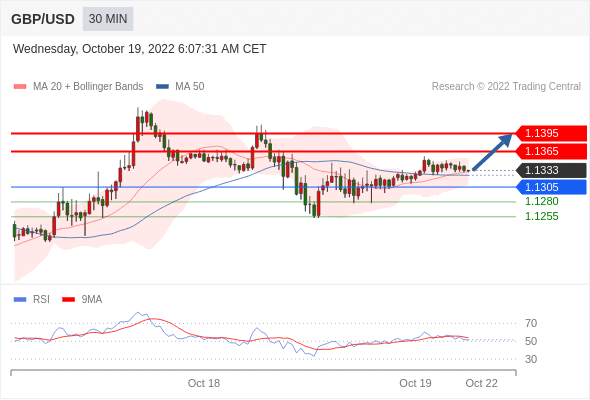Screen dimensions: 590x400
Task: Select the 1.1365 resistance price tag
Action: [551, 151]
